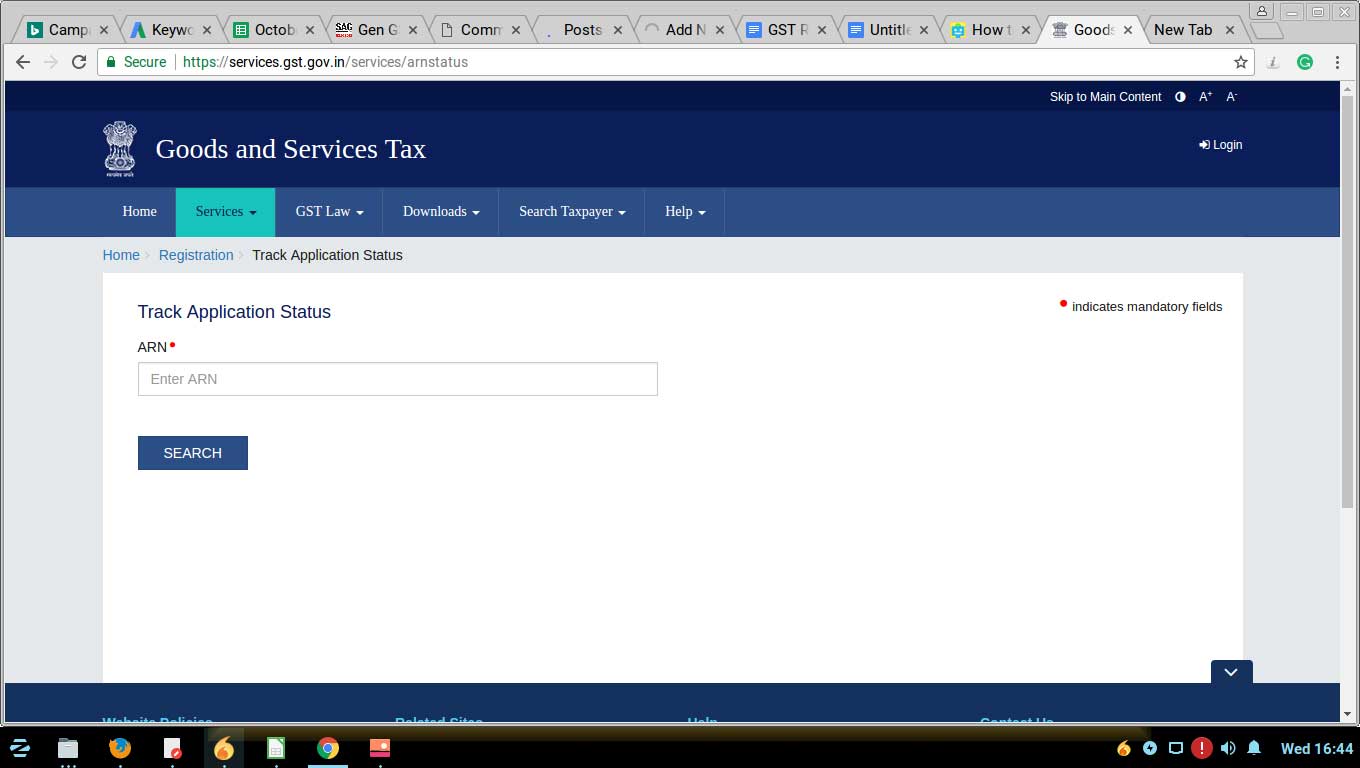Open the GST Law dropdown

329,212
